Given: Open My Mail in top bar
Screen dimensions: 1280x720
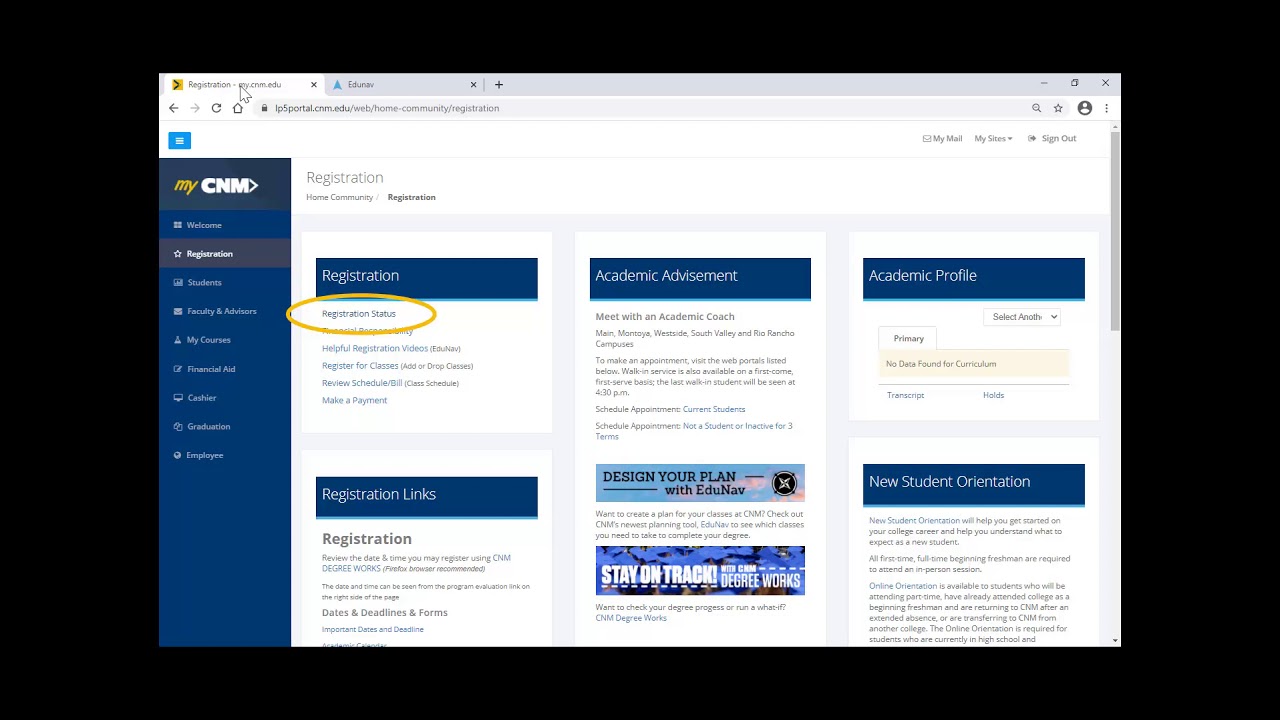Looking at the screenshot, I should tap(942, 139).
